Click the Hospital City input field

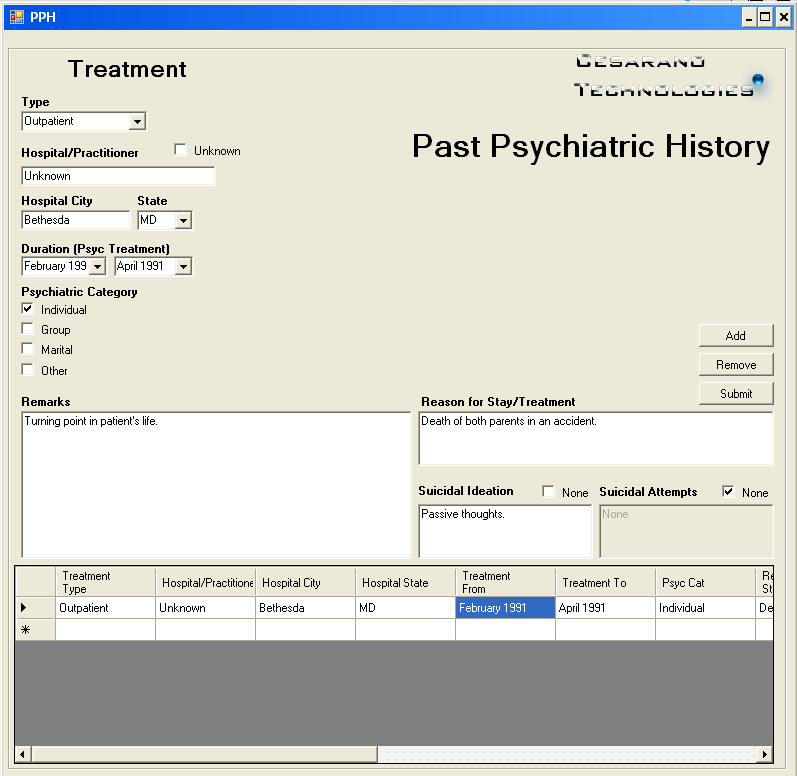(x=76, y=221)
